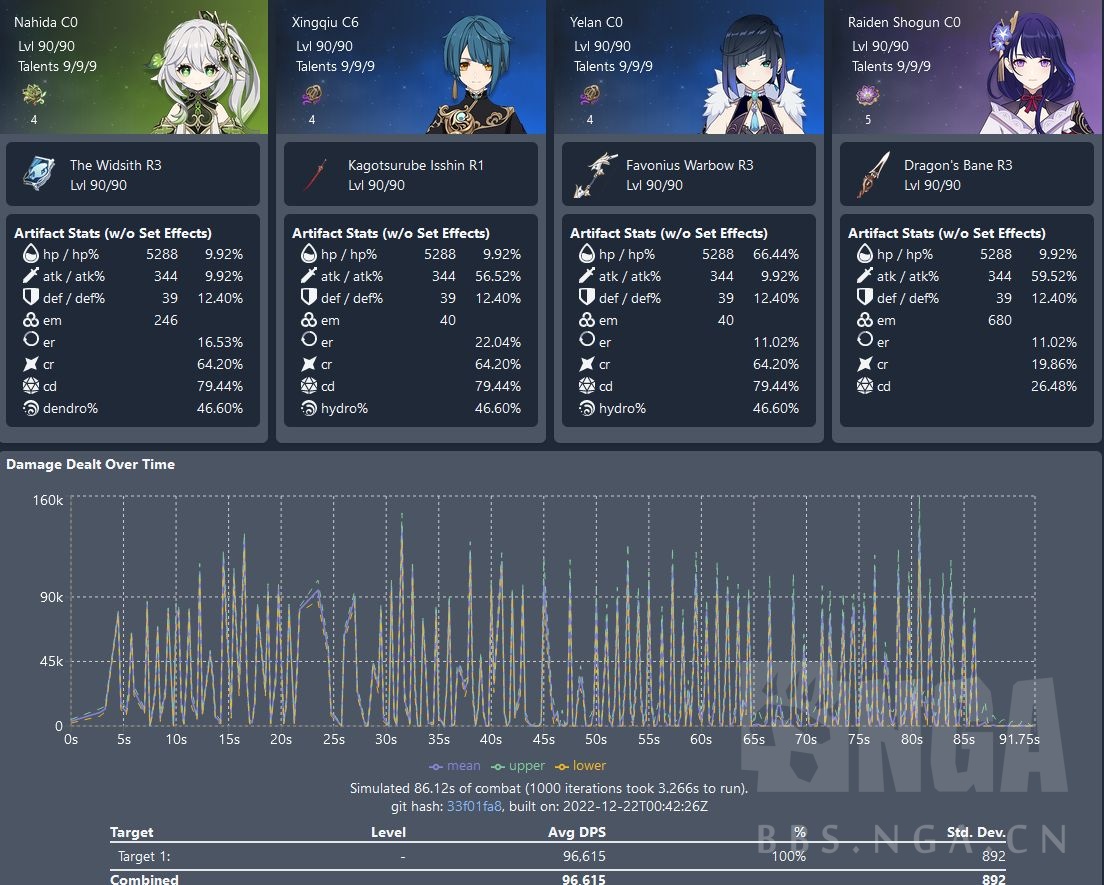Click Nahida's artifact set icon
Viewport: 1104px width, 885px height.
33,96
